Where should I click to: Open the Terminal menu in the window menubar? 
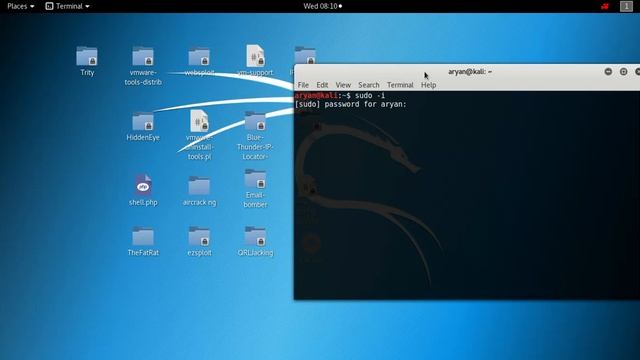tap(400, 85)
